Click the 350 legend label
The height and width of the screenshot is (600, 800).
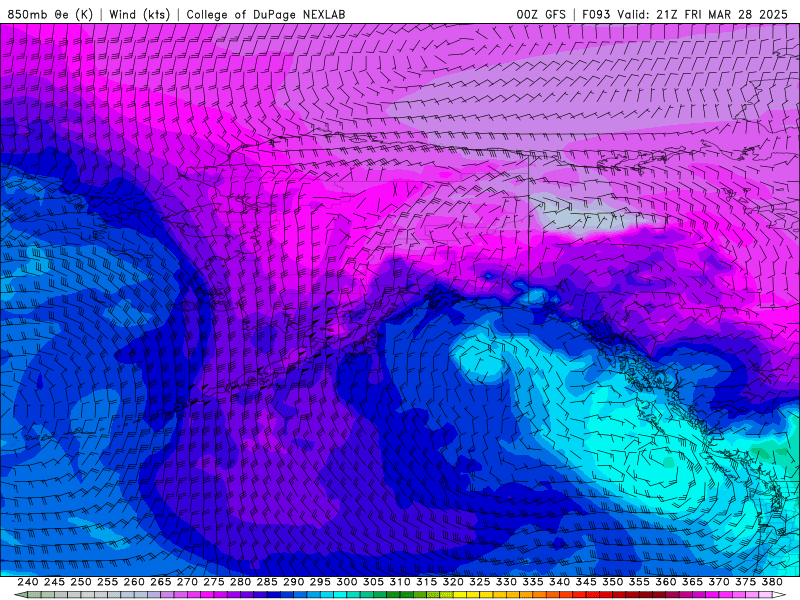click(x=612, y=582)
